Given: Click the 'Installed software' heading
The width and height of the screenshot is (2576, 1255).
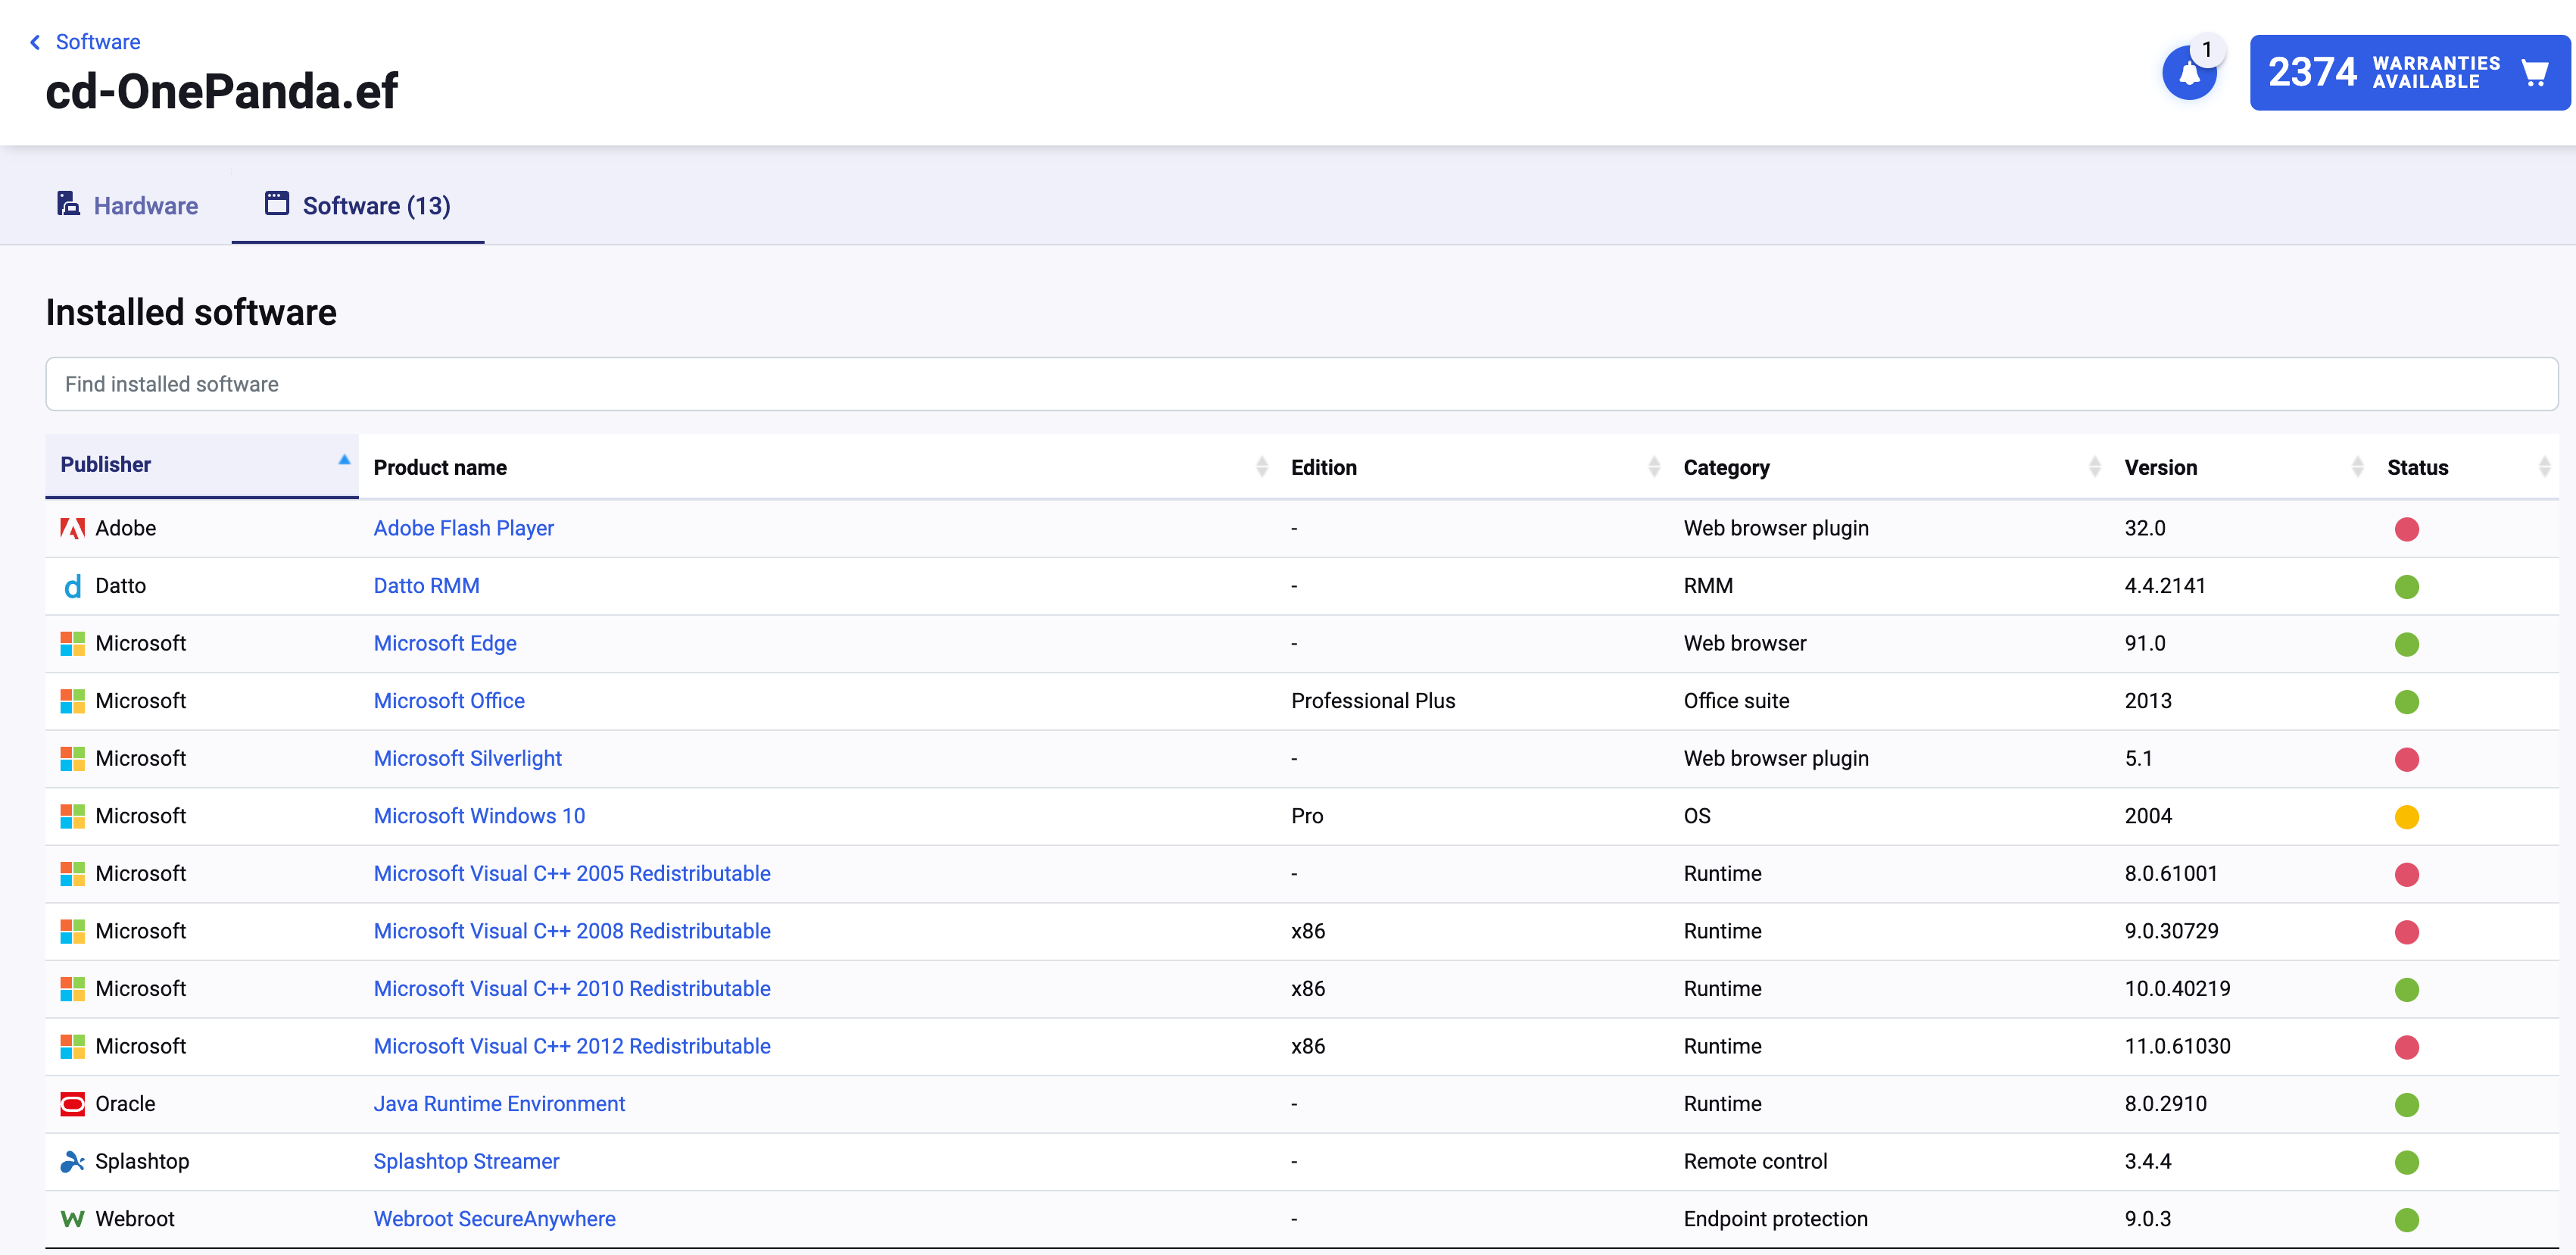Looking at the screenshot, I should click(x=191, y=312).
